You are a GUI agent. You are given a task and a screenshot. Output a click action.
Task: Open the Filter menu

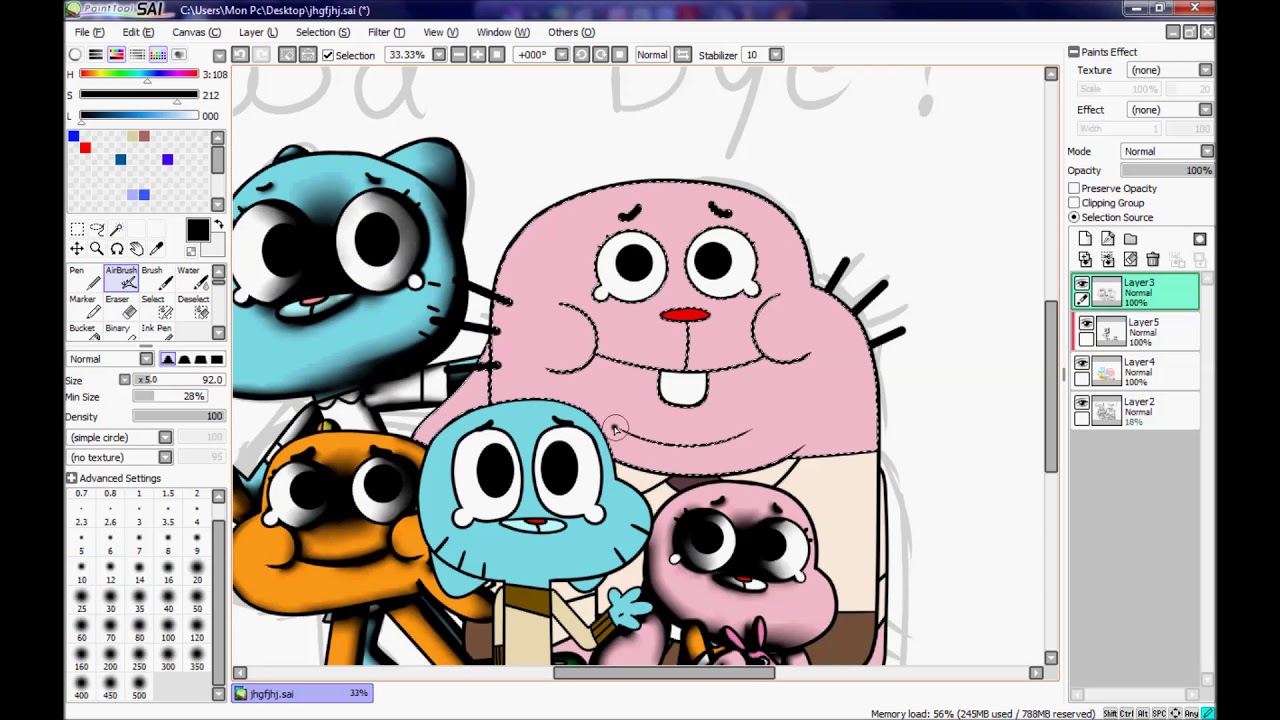point(386,32)
